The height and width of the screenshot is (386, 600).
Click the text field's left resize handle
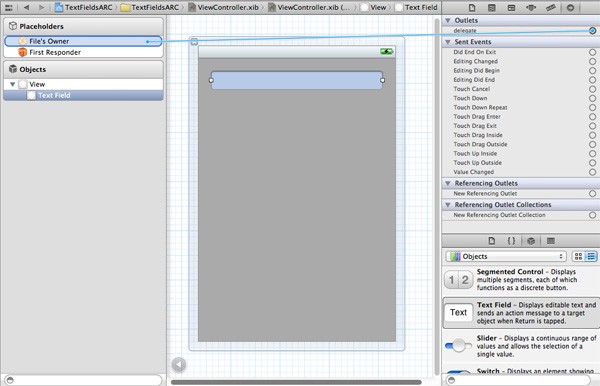211,80
